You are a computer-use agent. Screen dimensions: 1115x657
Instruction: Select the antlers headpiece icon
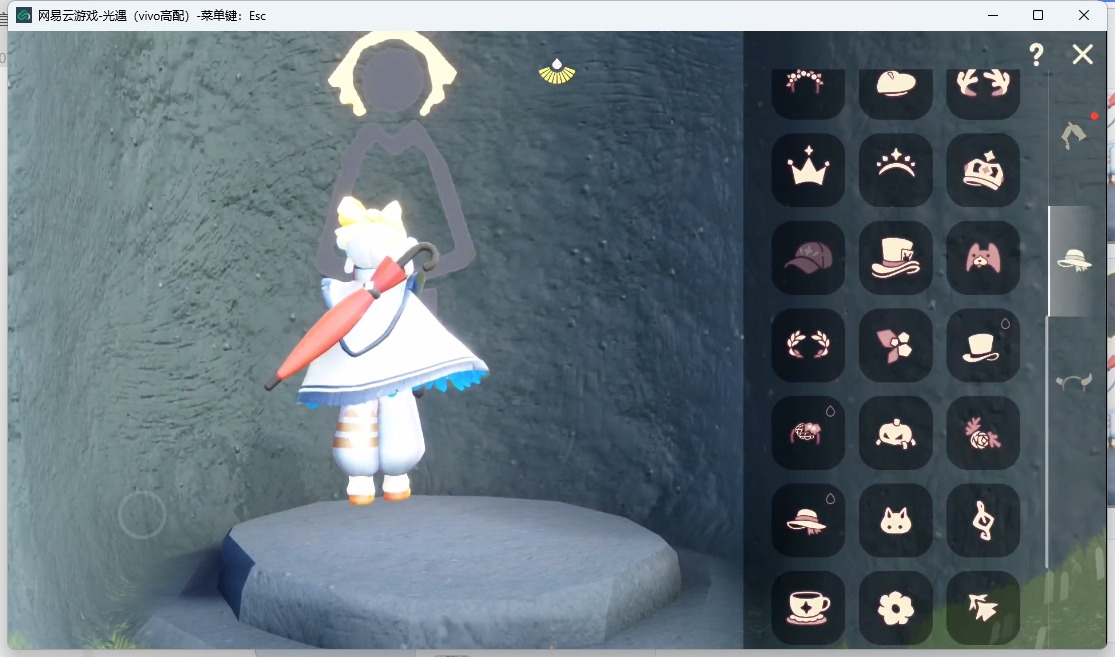click(x=983, y=92)
